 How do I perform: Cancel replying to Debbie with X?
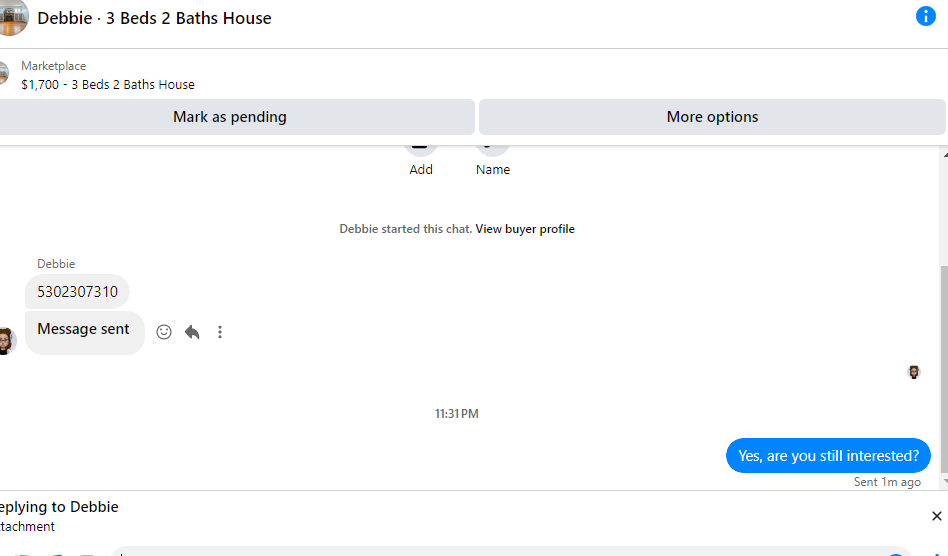pyautogui.click(x=936, y=516)
